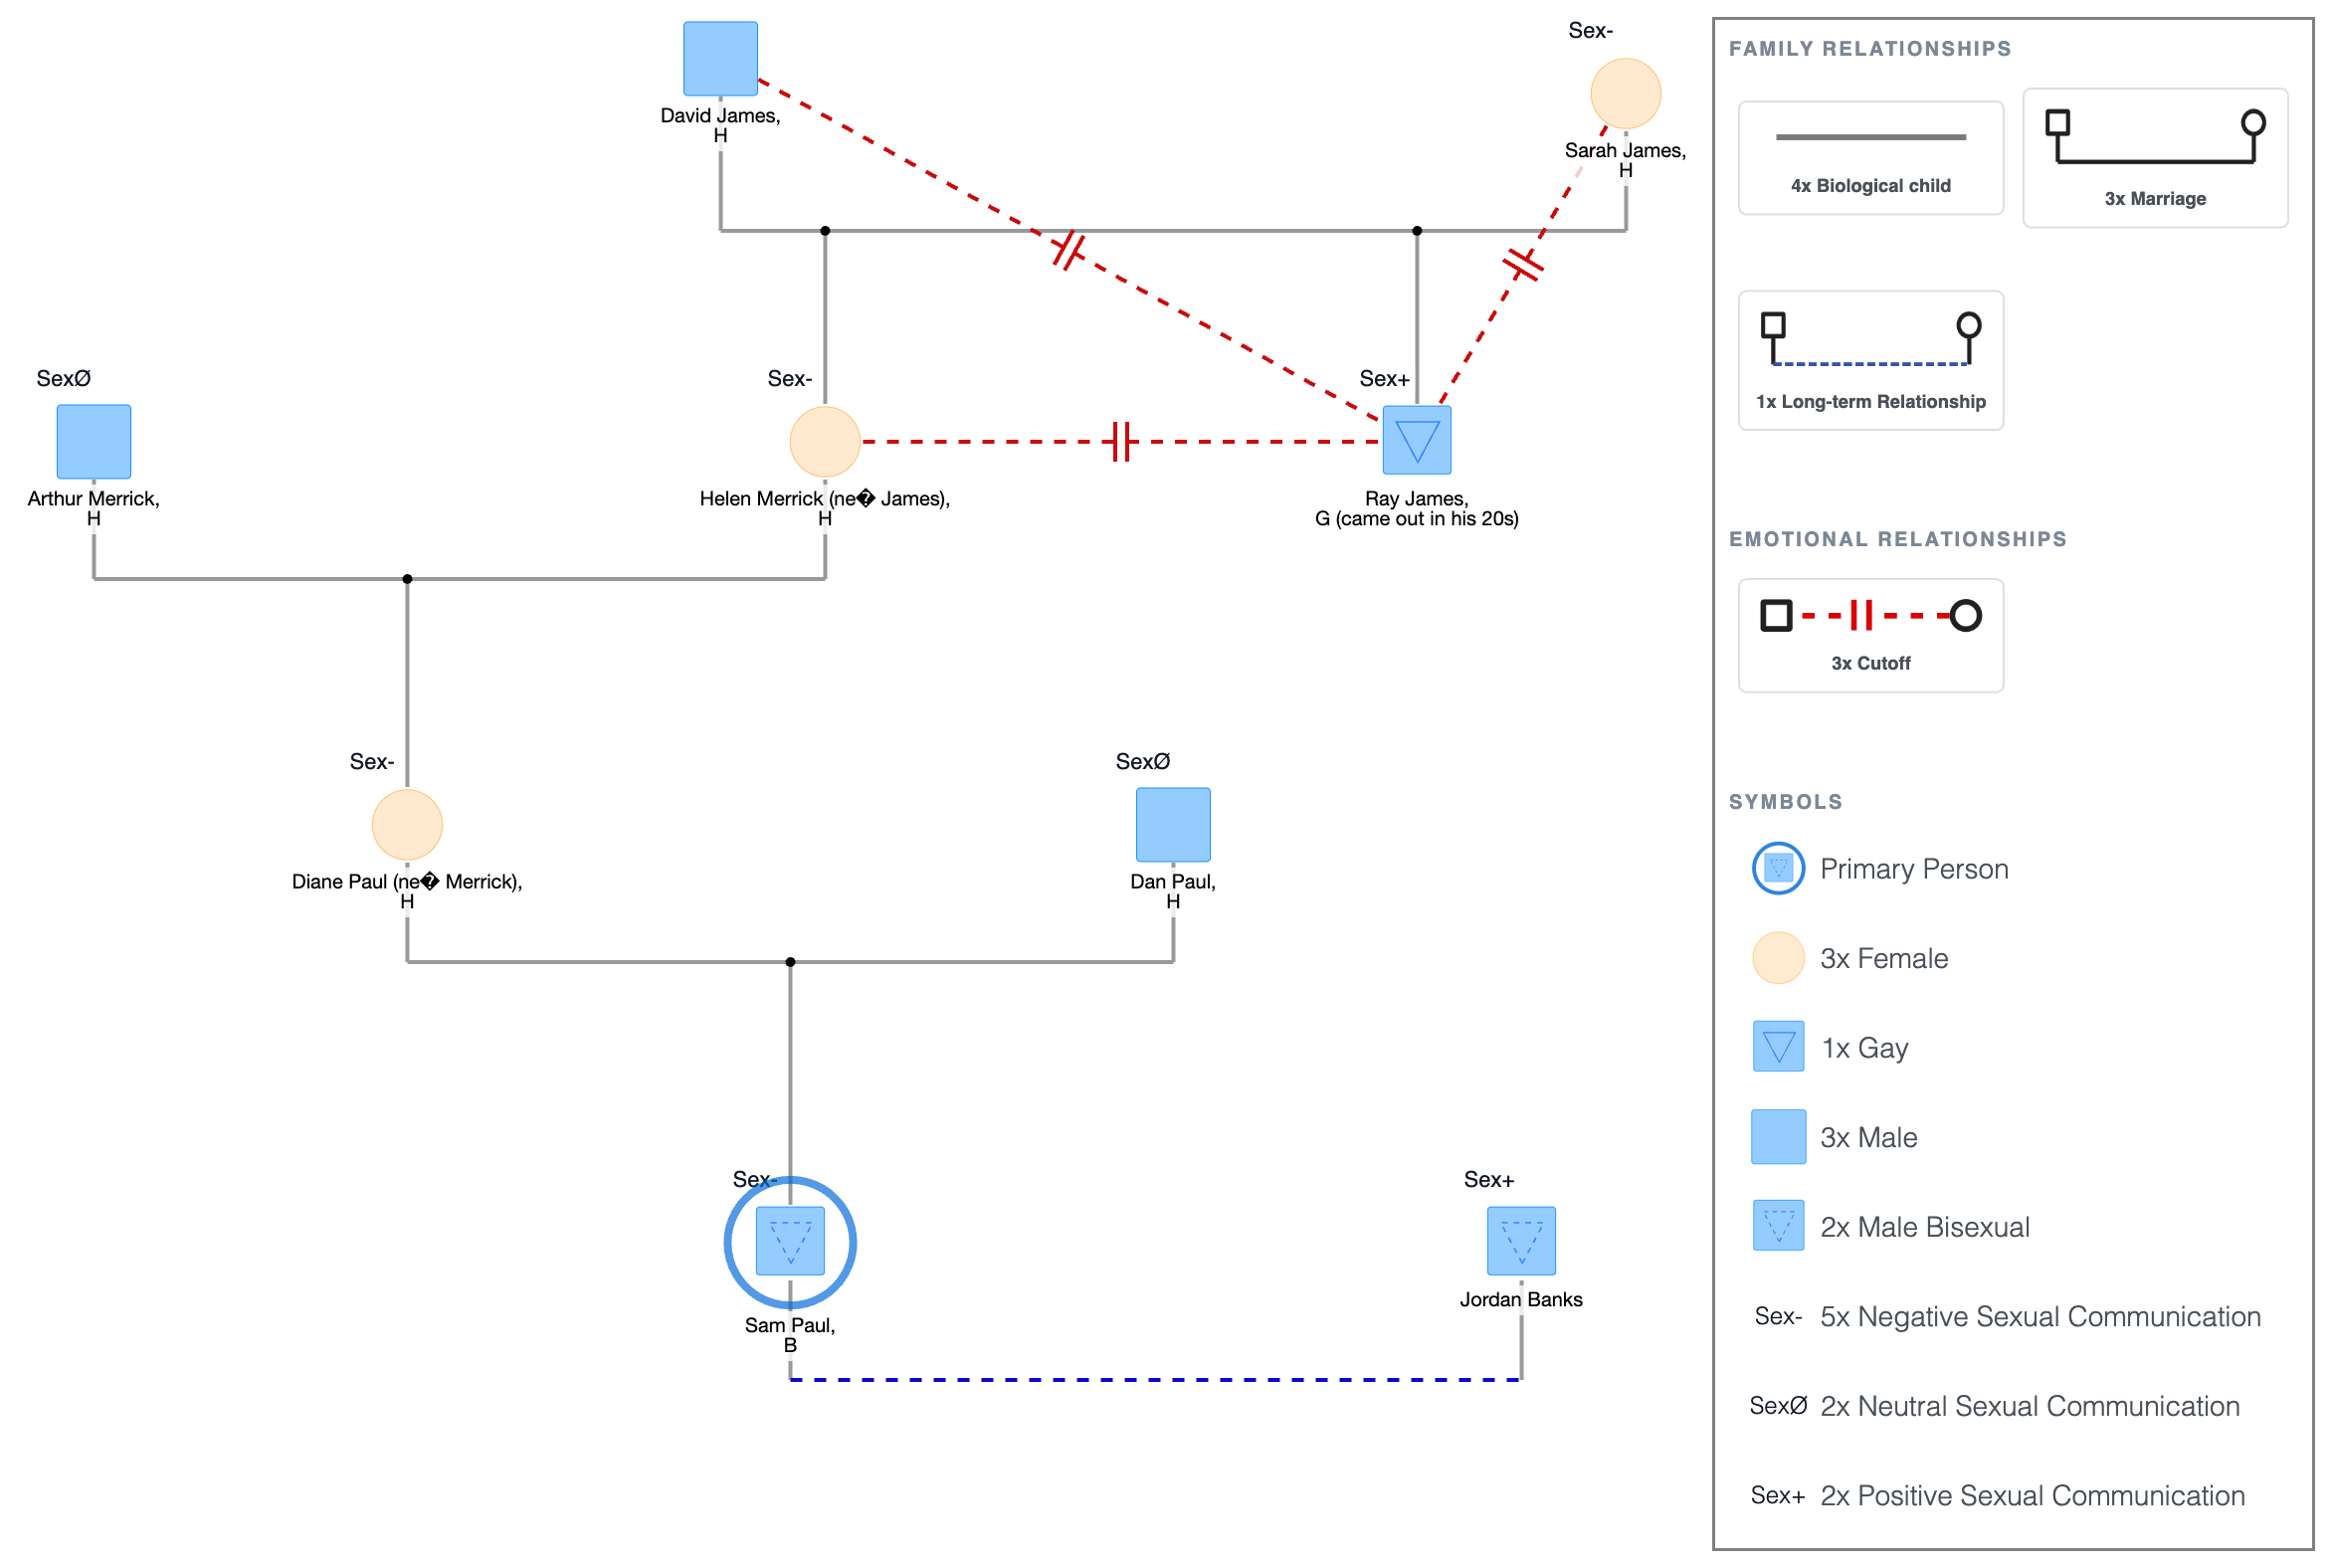The height and width of the screenshot is (1568, 2332).
Task: Click Jordan Banks's bisexual male node
Action: tap(1521, 1240)
